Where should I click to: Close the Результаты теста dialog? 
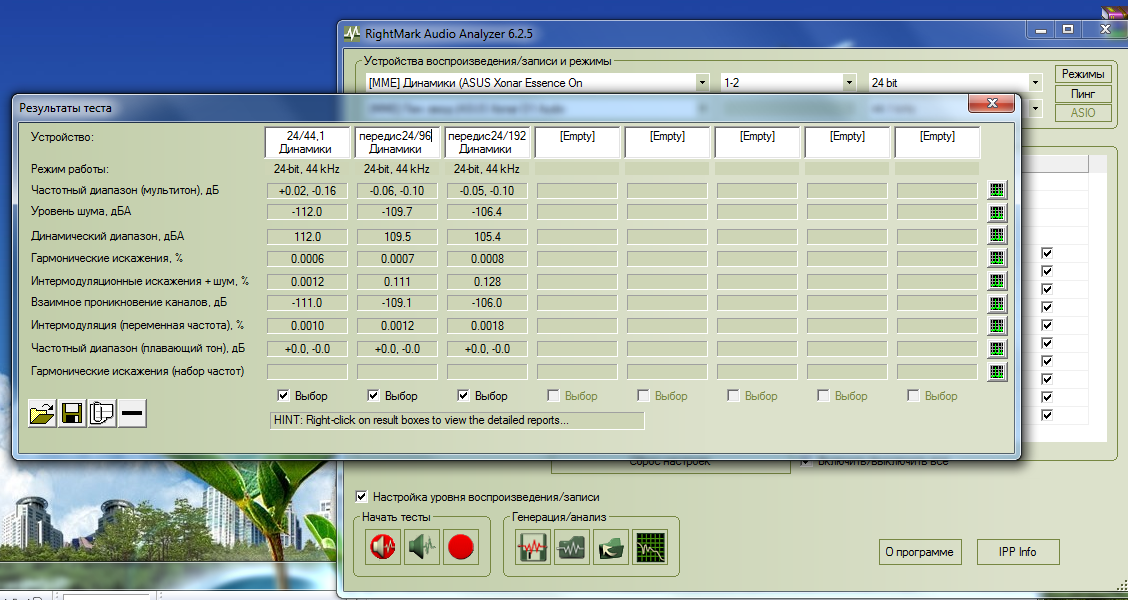[991, 103]
